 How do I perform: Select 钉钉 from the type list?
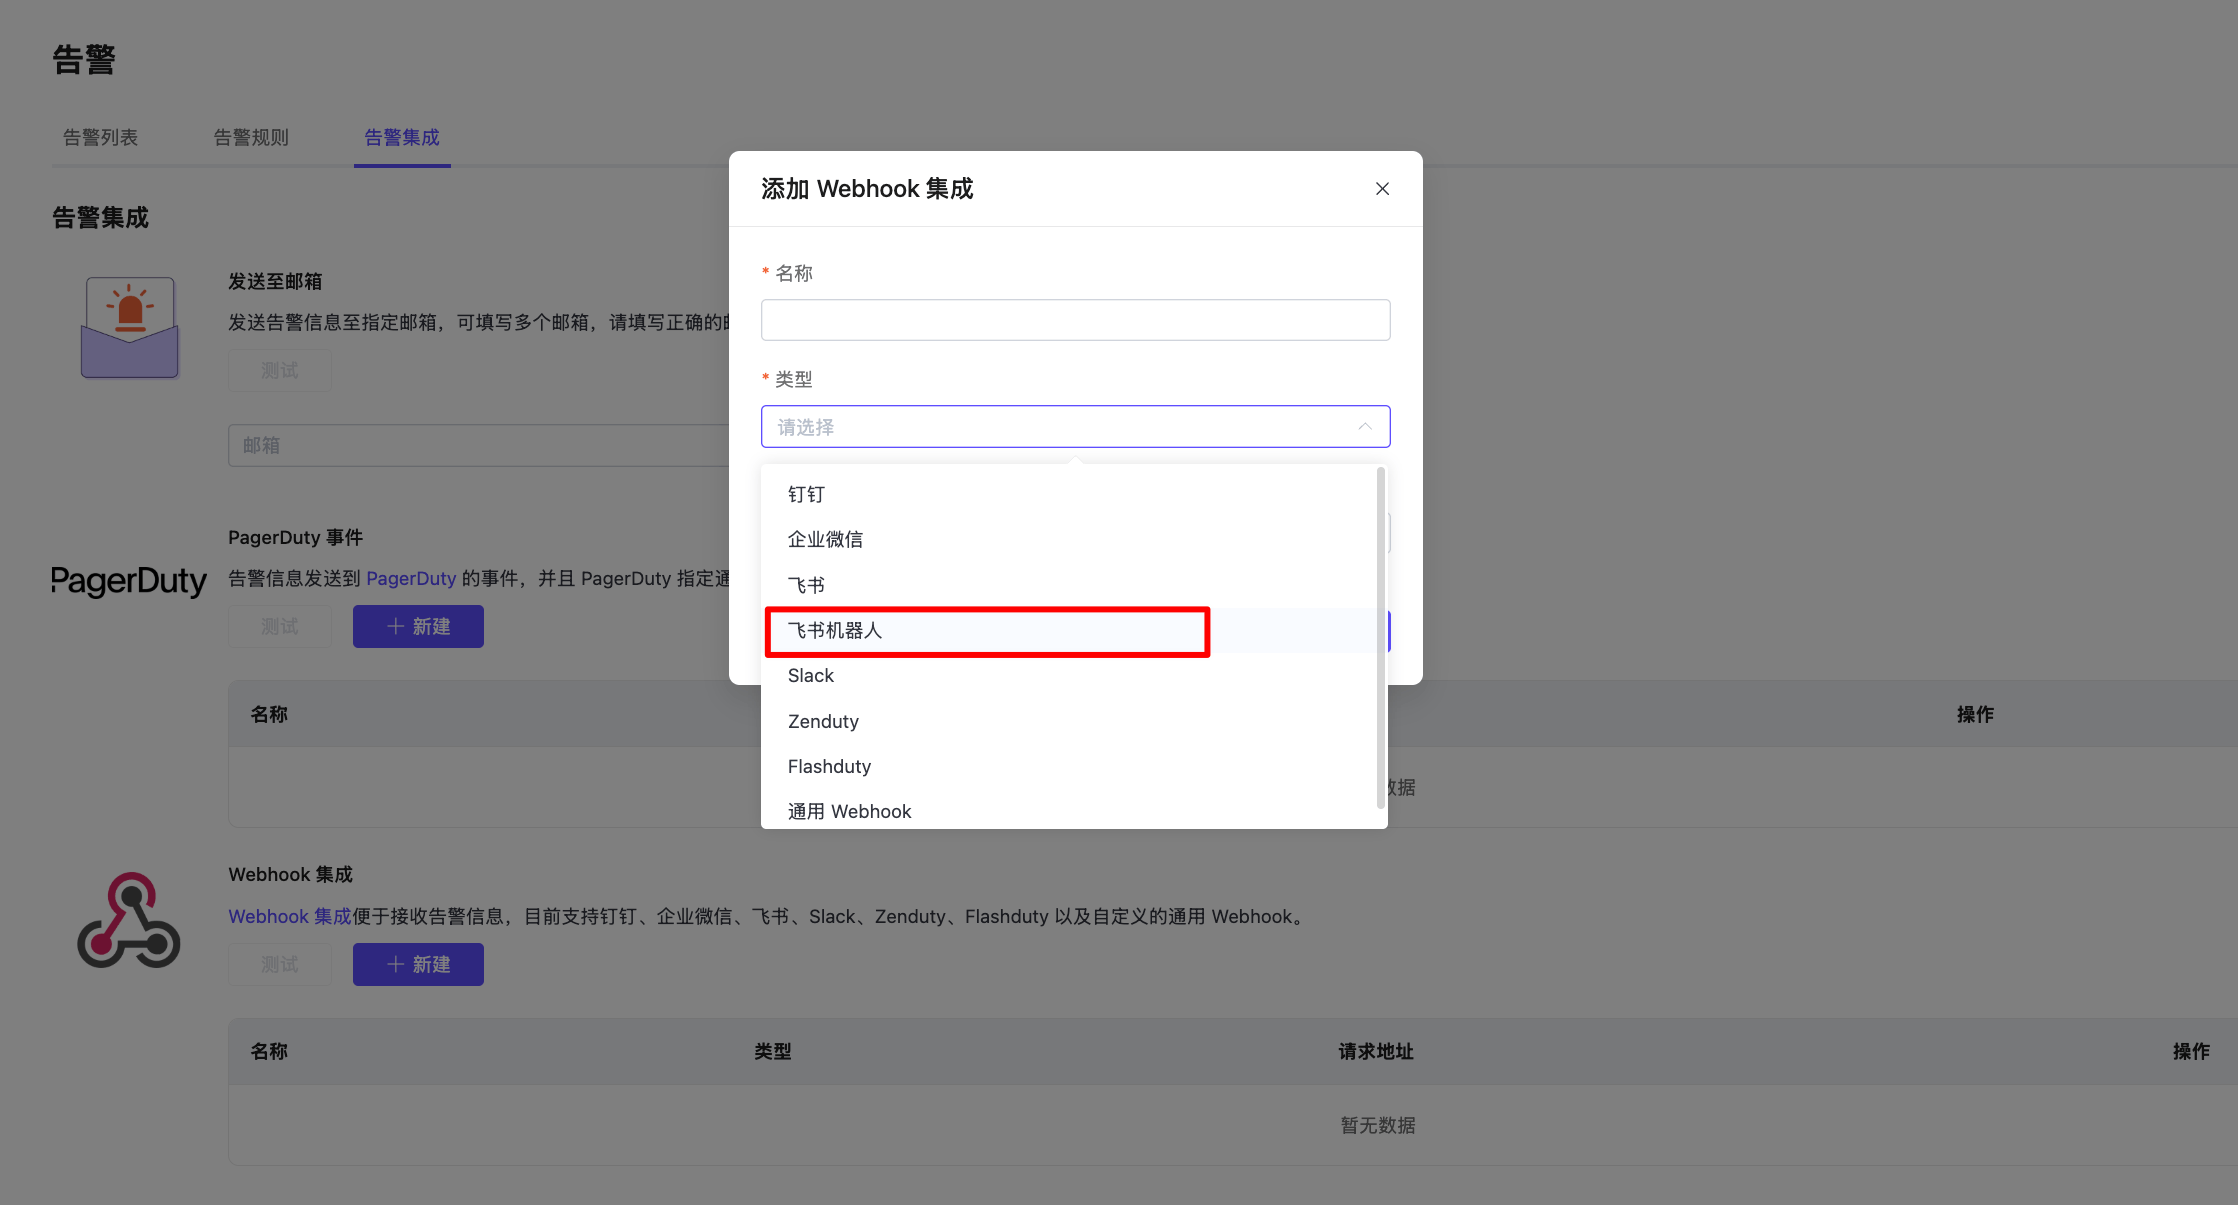(1068, 494)
